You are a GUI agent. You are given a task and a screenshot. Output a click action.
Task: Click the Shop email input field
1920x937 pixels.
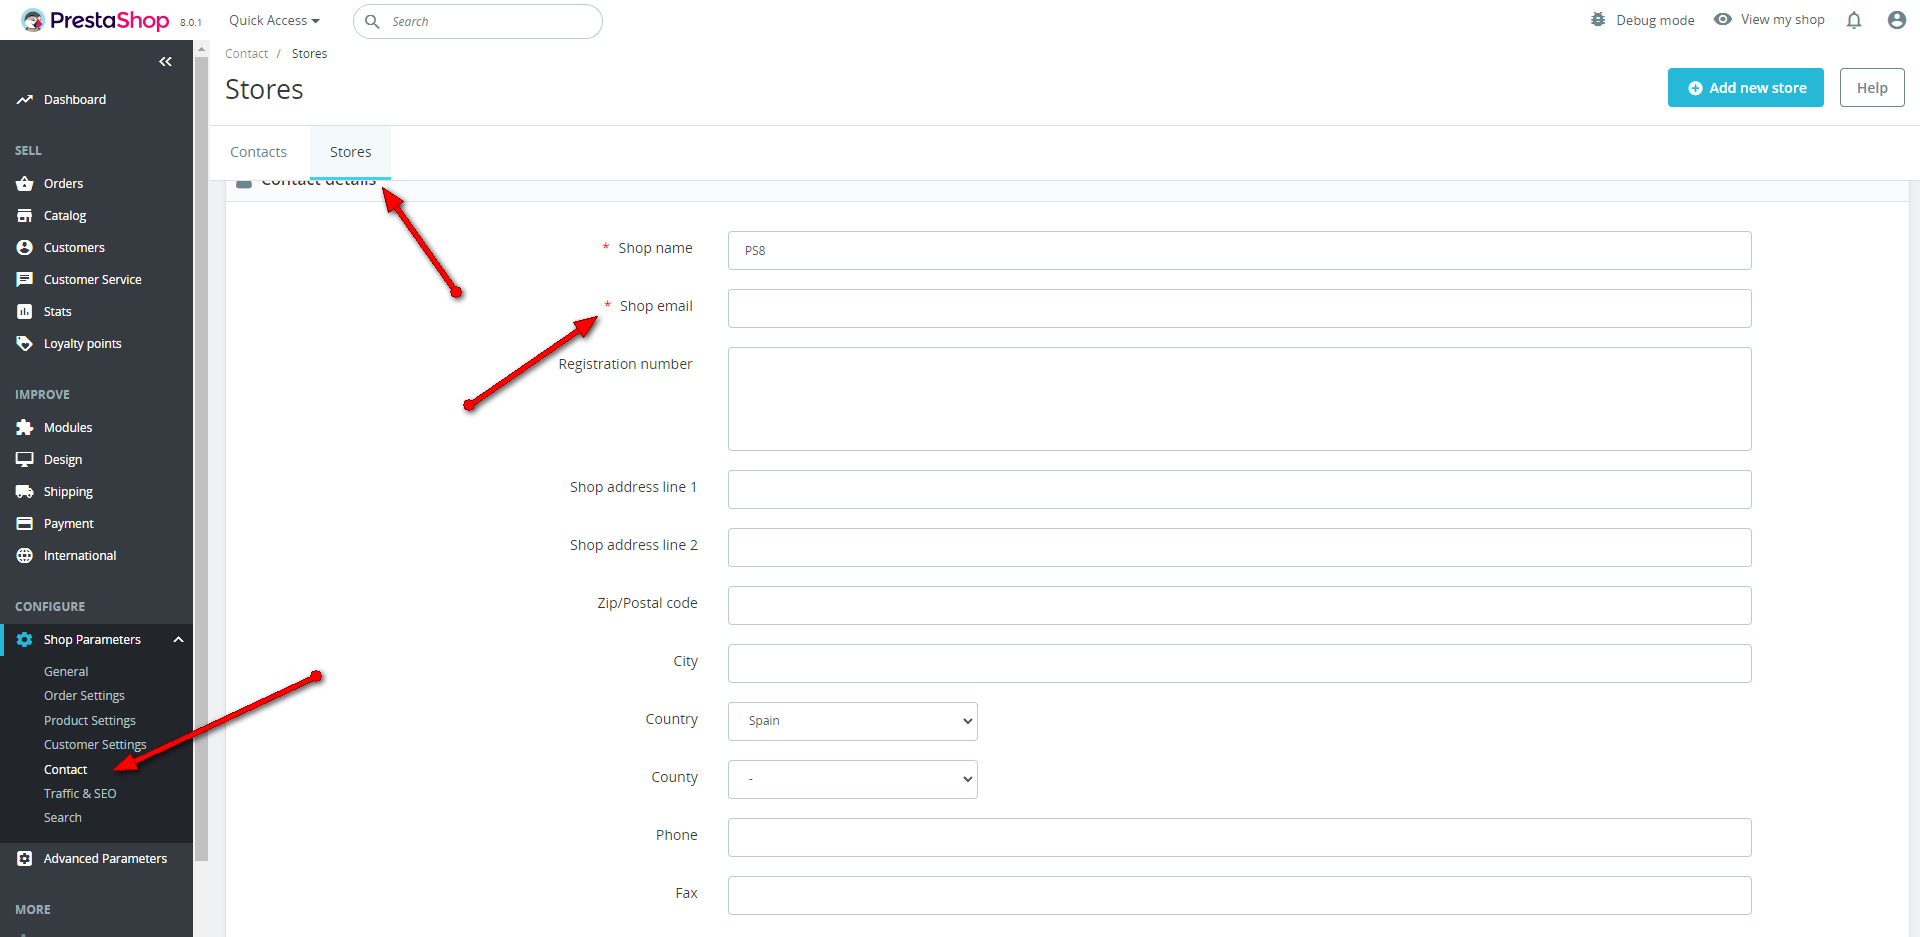1239,309
